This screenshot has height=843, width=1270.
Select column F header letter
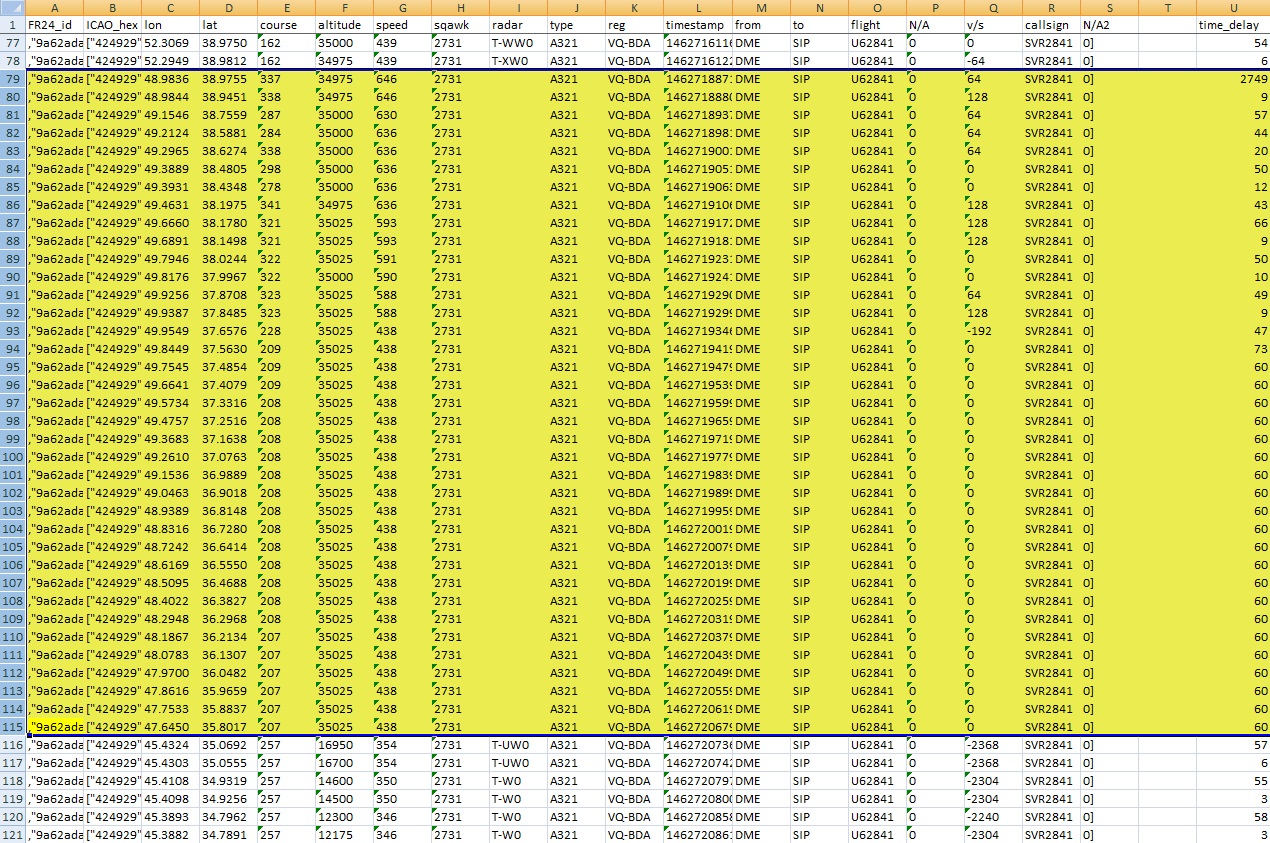343,7
